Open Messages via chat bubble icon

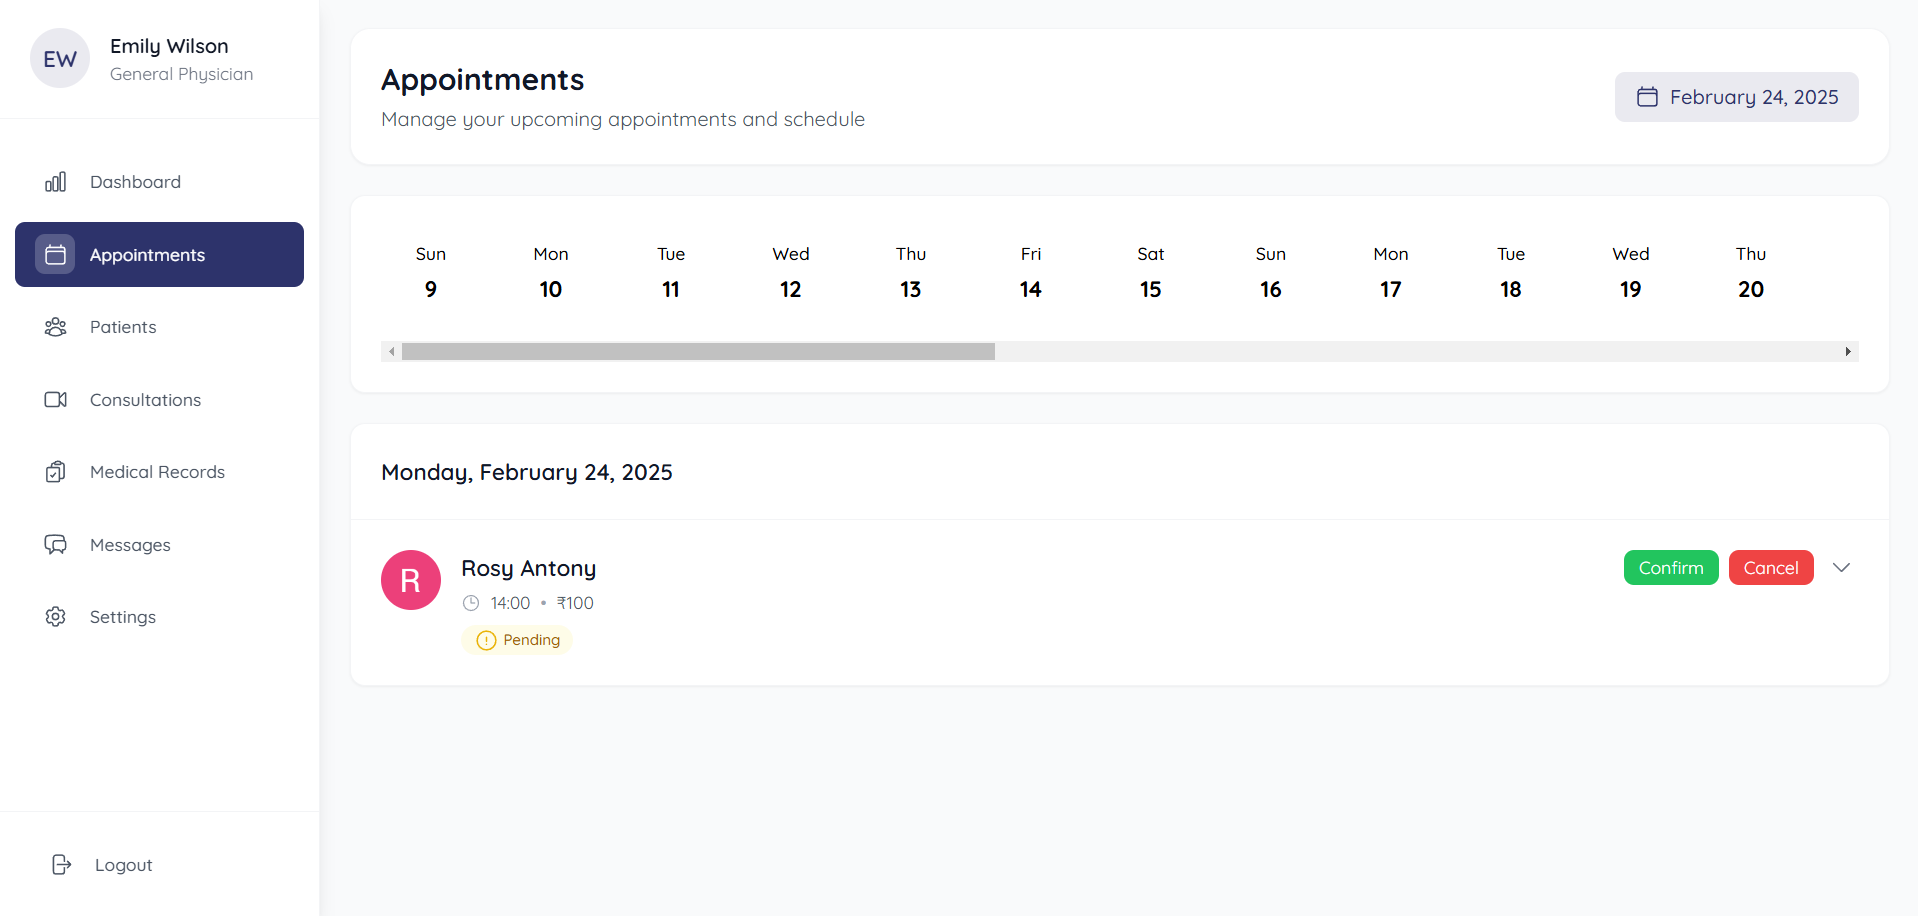click(55, 545)
